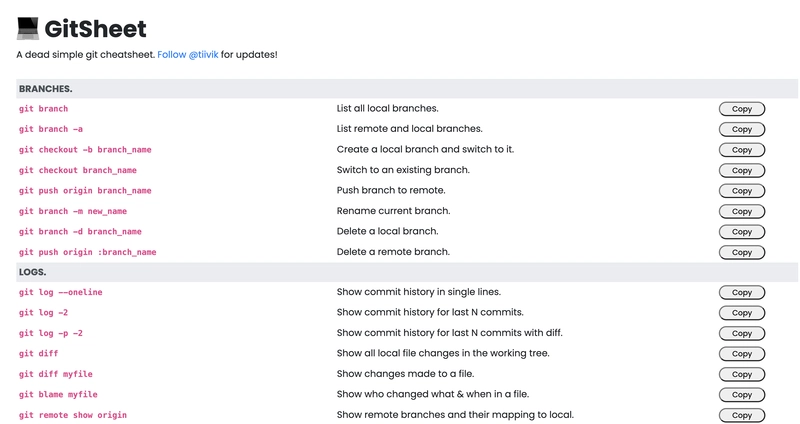
Task: Select the 'git checkout branch_name' code
Action: point(78,170)
